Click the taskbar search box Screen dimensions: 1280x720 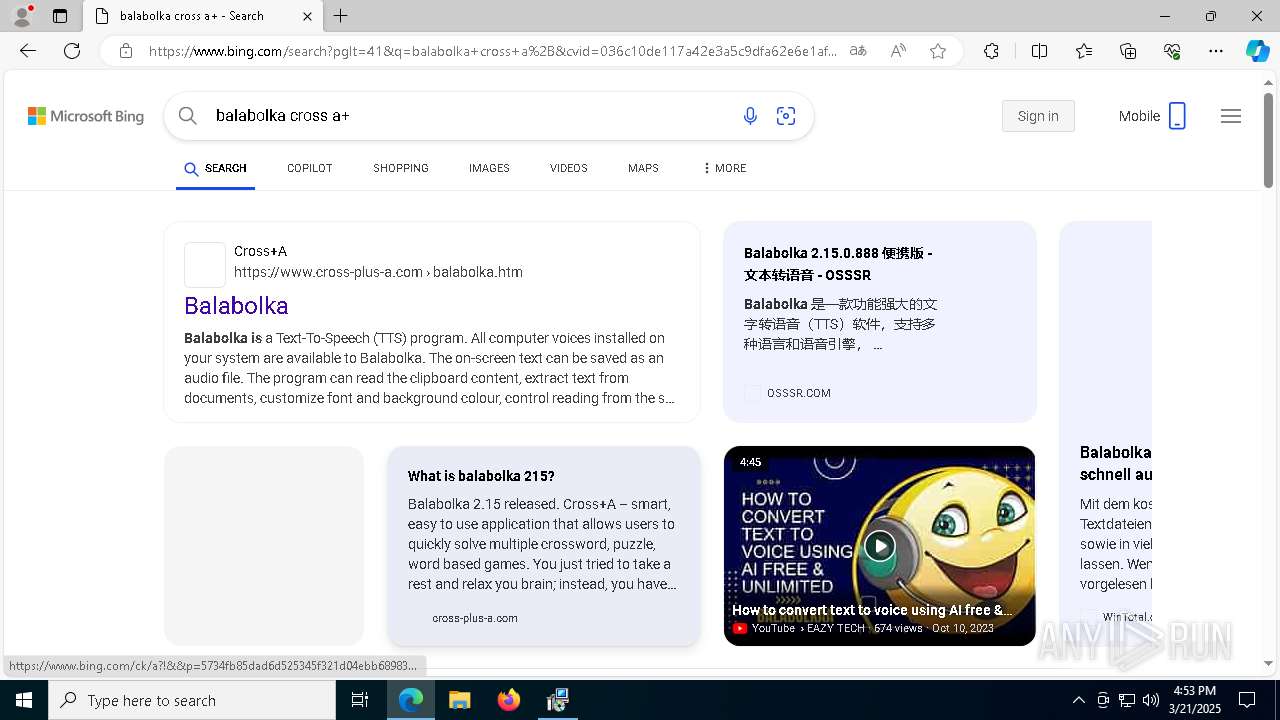coord(192,700)
